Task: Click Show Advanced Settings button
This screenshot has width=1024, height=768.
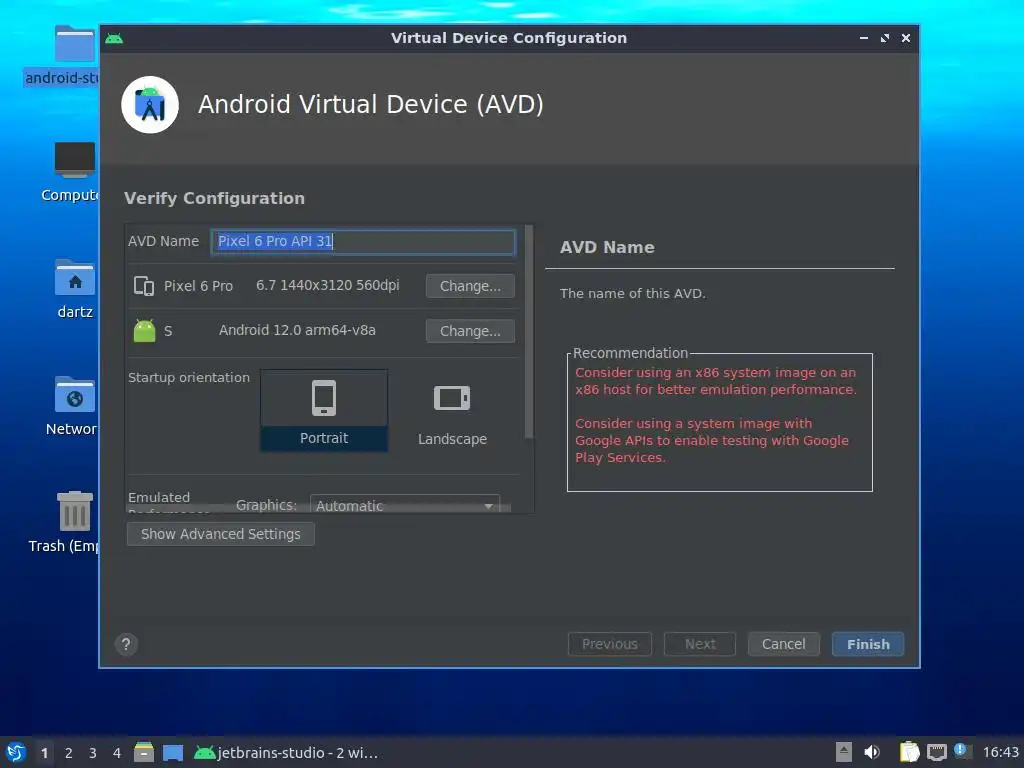Action: pos(221,534)
